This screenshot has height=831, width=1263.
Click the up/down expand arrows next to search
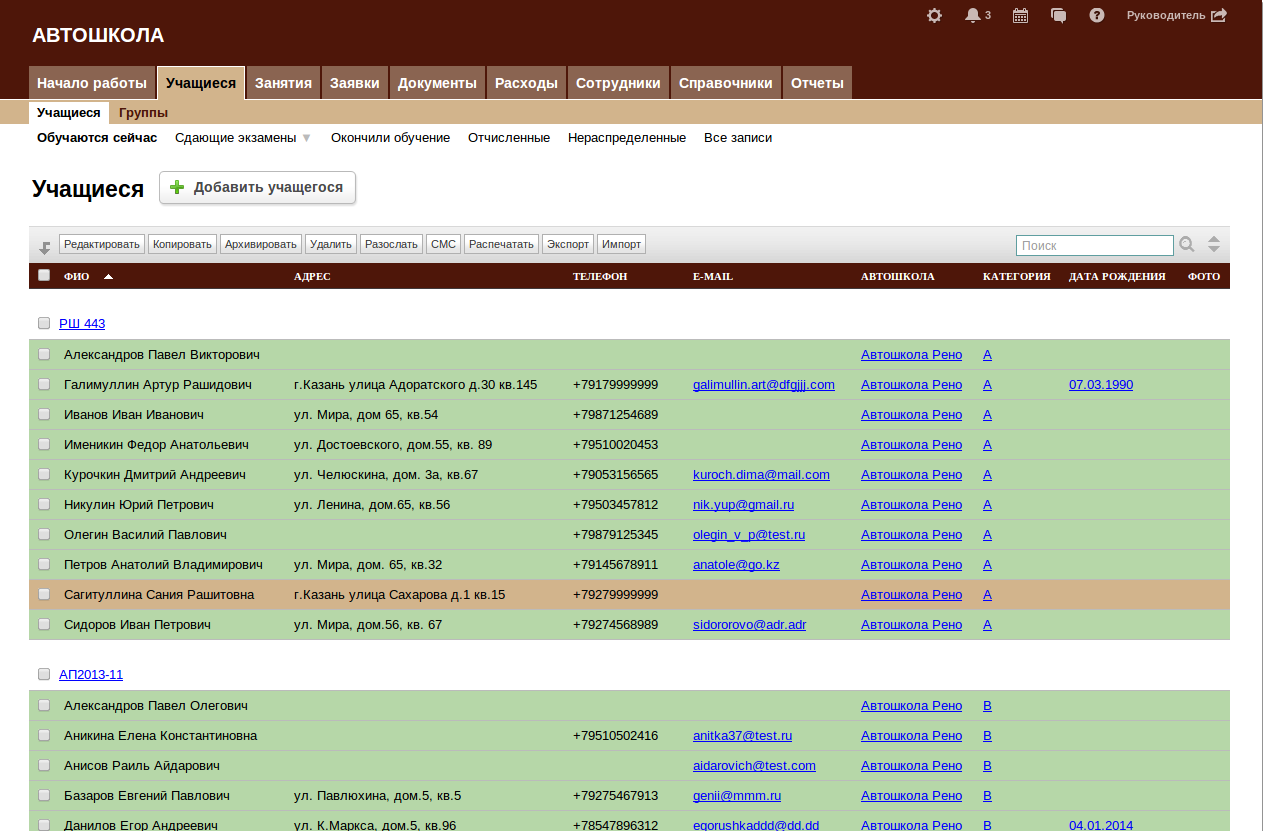tap(1214, 245)
